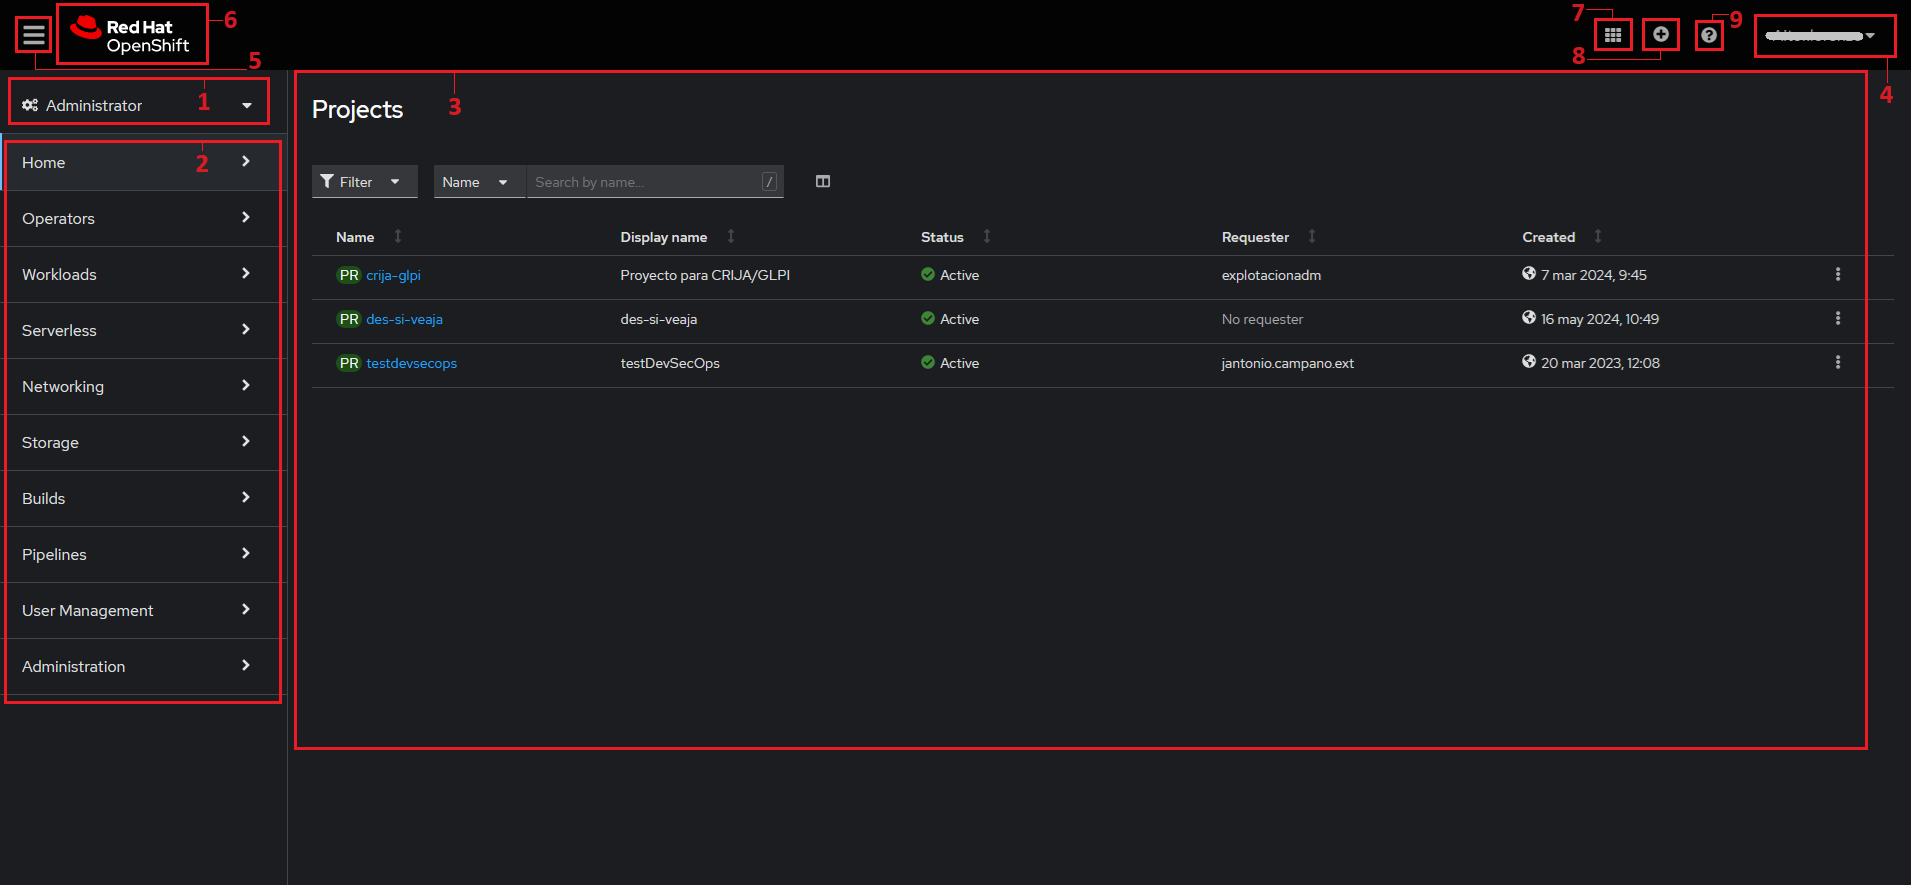Viewport: 1911px width, 885px height.
Task: Click the 'No requester' cell
Action: [x=1262, y=319]
